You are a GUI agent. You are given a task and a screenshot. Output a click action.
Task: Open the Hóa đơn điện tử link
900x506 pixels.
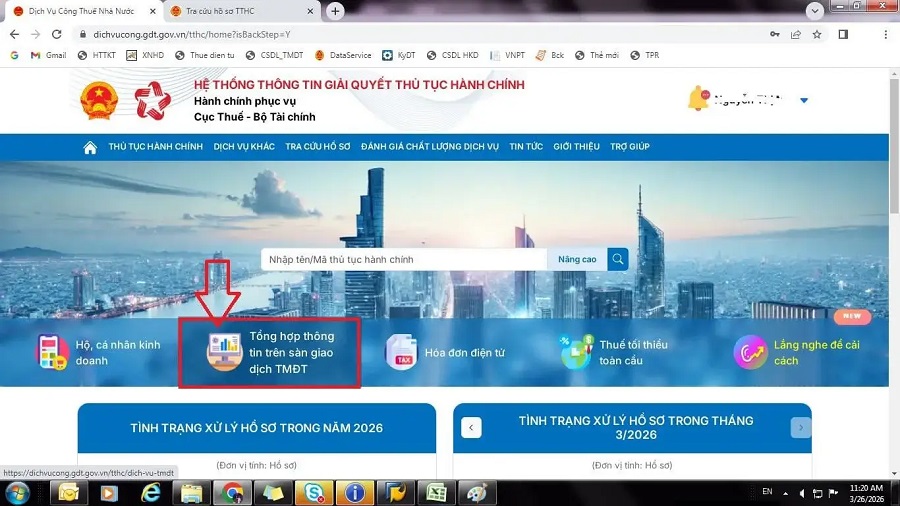(x=465, y=353)
